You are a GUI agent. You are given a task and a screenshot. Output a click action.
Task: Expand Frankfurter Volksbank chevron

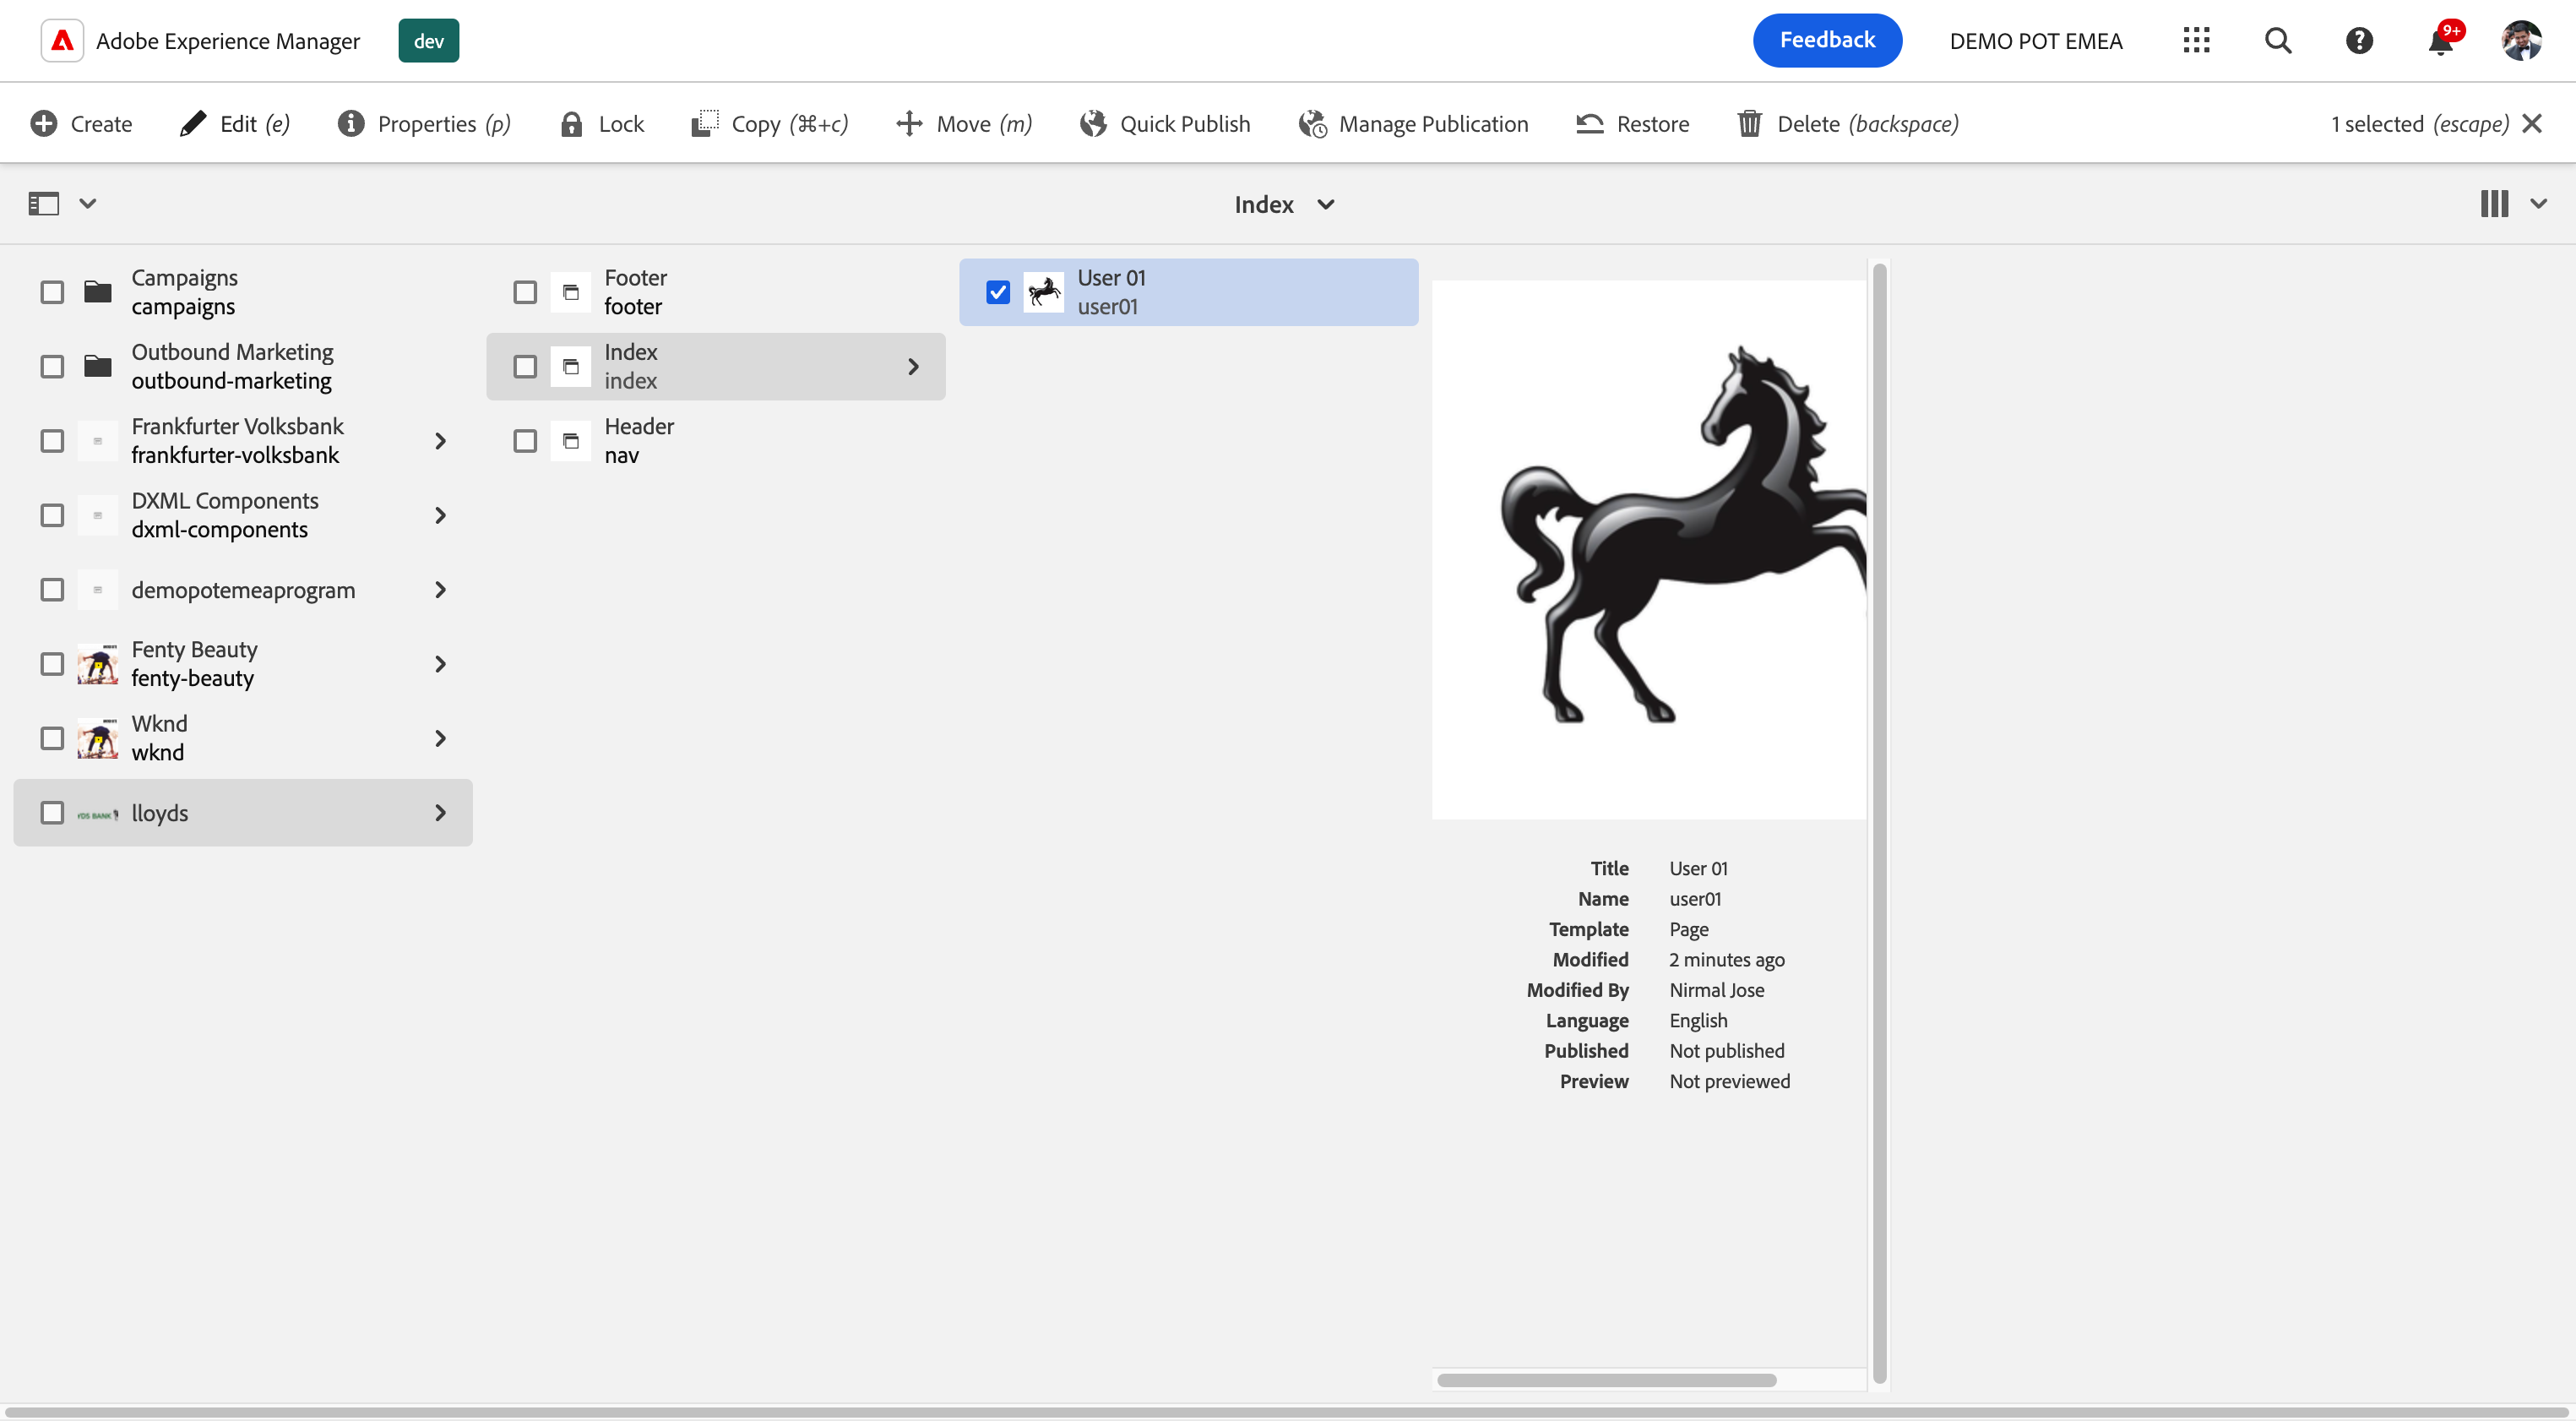click(x=440, y=441)
